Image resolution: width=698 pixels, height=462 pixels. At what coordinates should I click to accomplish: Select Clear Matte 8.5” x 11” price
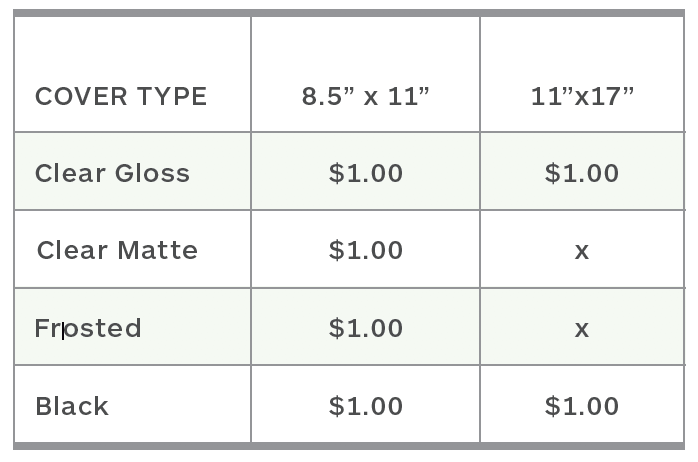[x=366, y=250]
